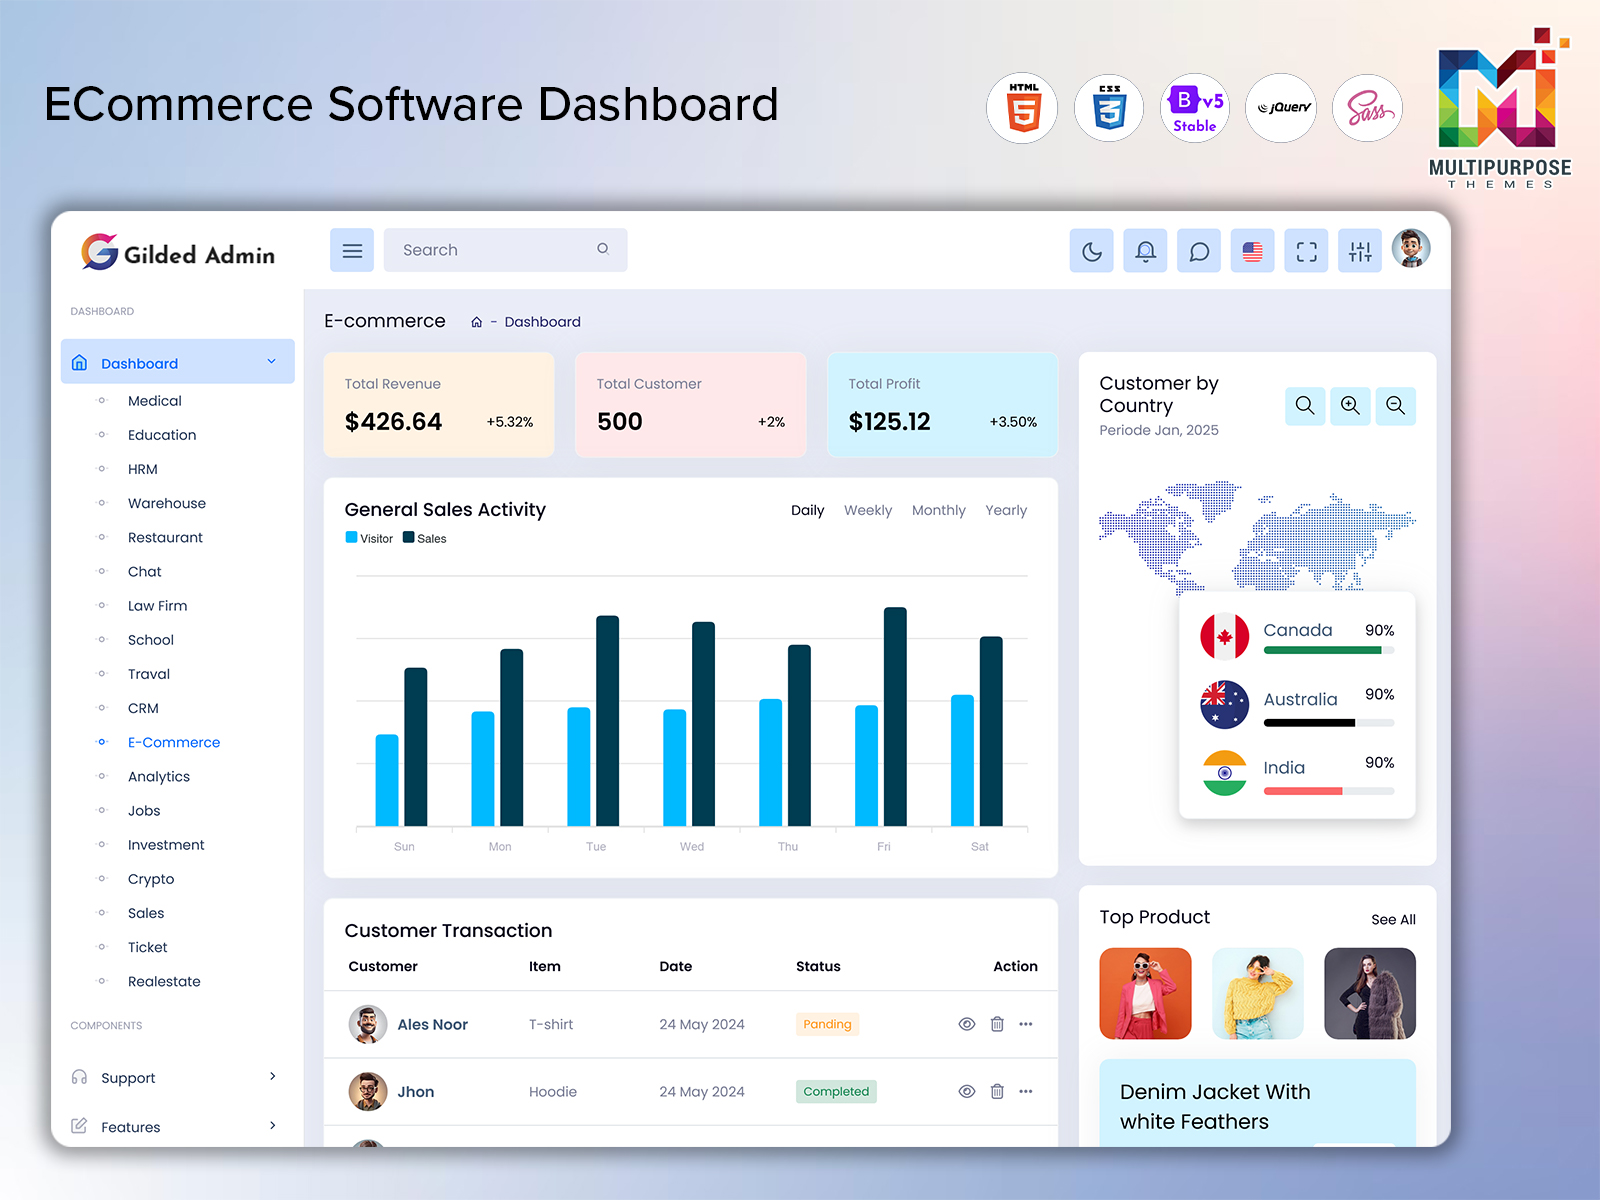Open School dashboard in sidebar

151,640
